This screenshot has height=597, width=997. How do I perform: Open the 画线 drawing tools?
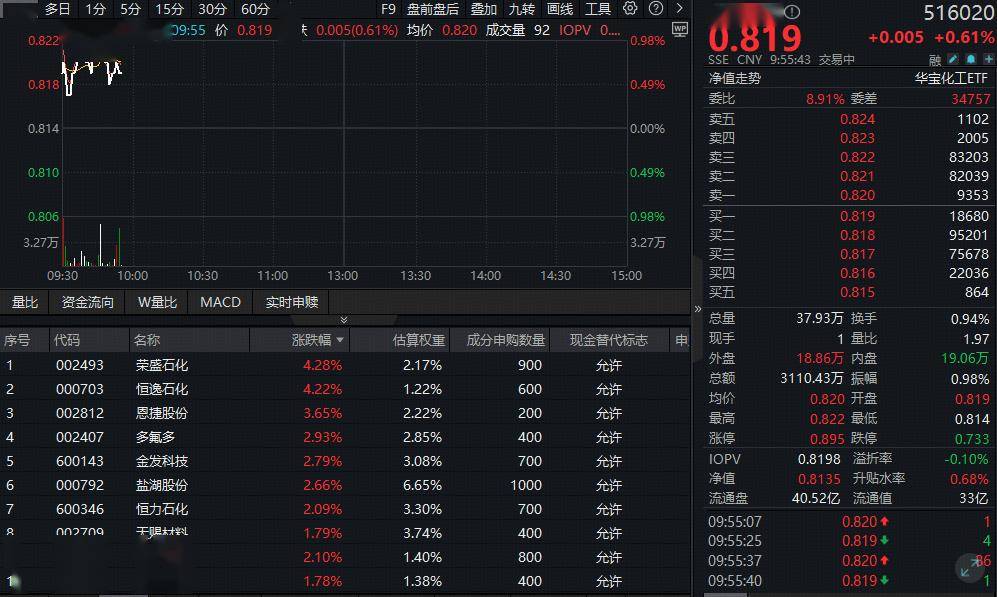point(560,9)
